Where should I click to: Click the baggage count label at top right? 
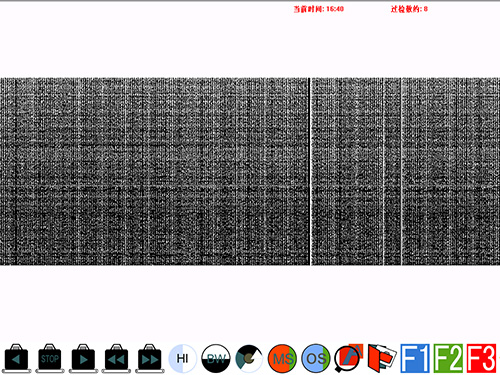click(409, 9)
